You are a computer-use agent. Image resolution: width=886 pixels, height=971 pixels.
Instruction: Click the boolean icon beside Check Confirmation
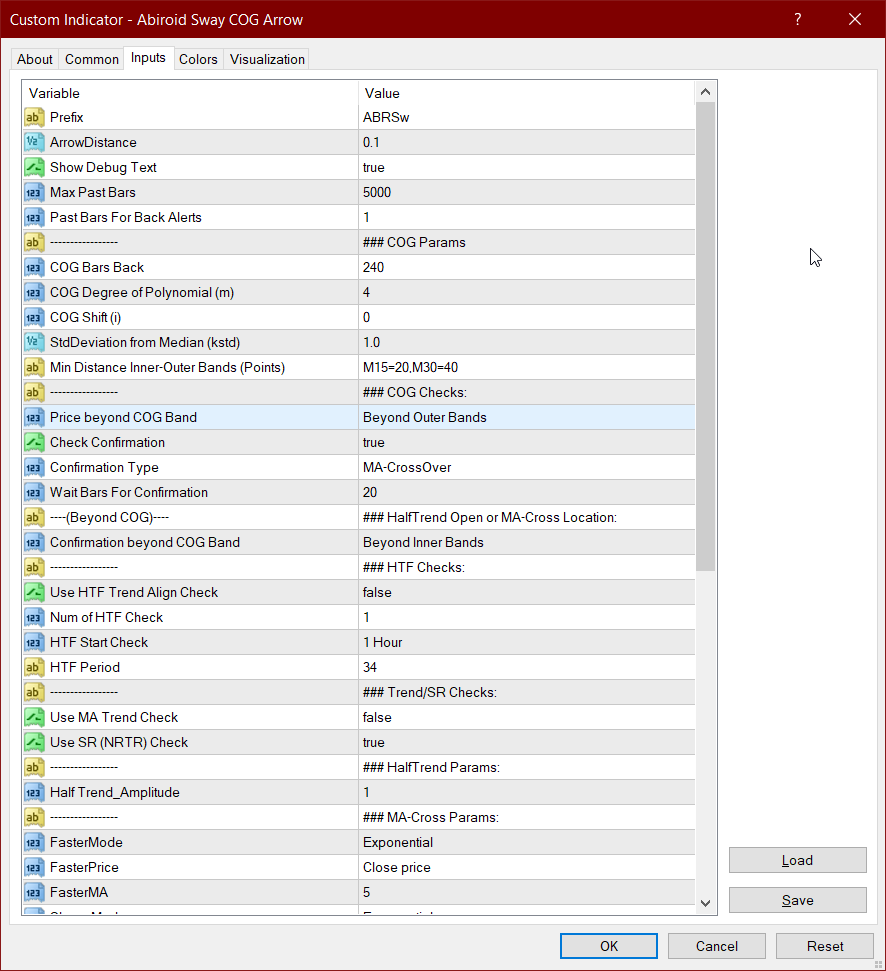click(34, 442)
